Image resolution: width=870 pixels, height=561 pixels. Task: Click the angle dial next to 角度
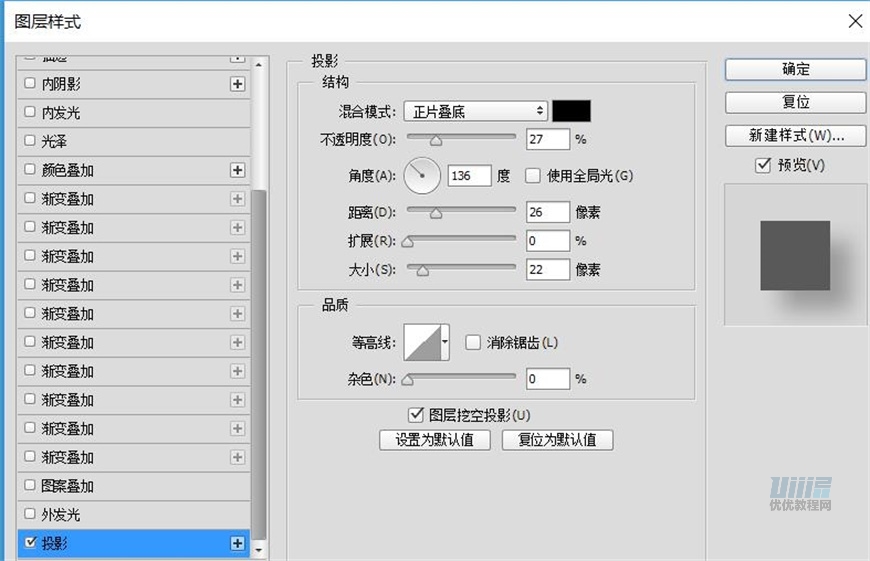point(422,176)
